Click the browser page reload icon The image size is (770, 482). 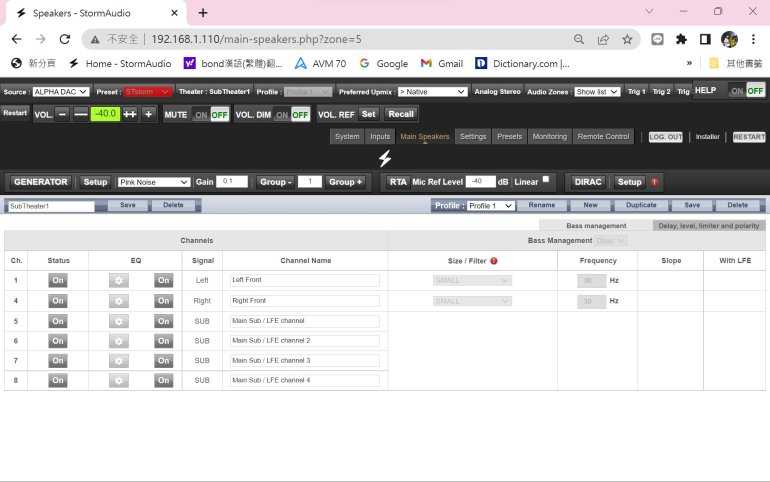tap(66, 39)
